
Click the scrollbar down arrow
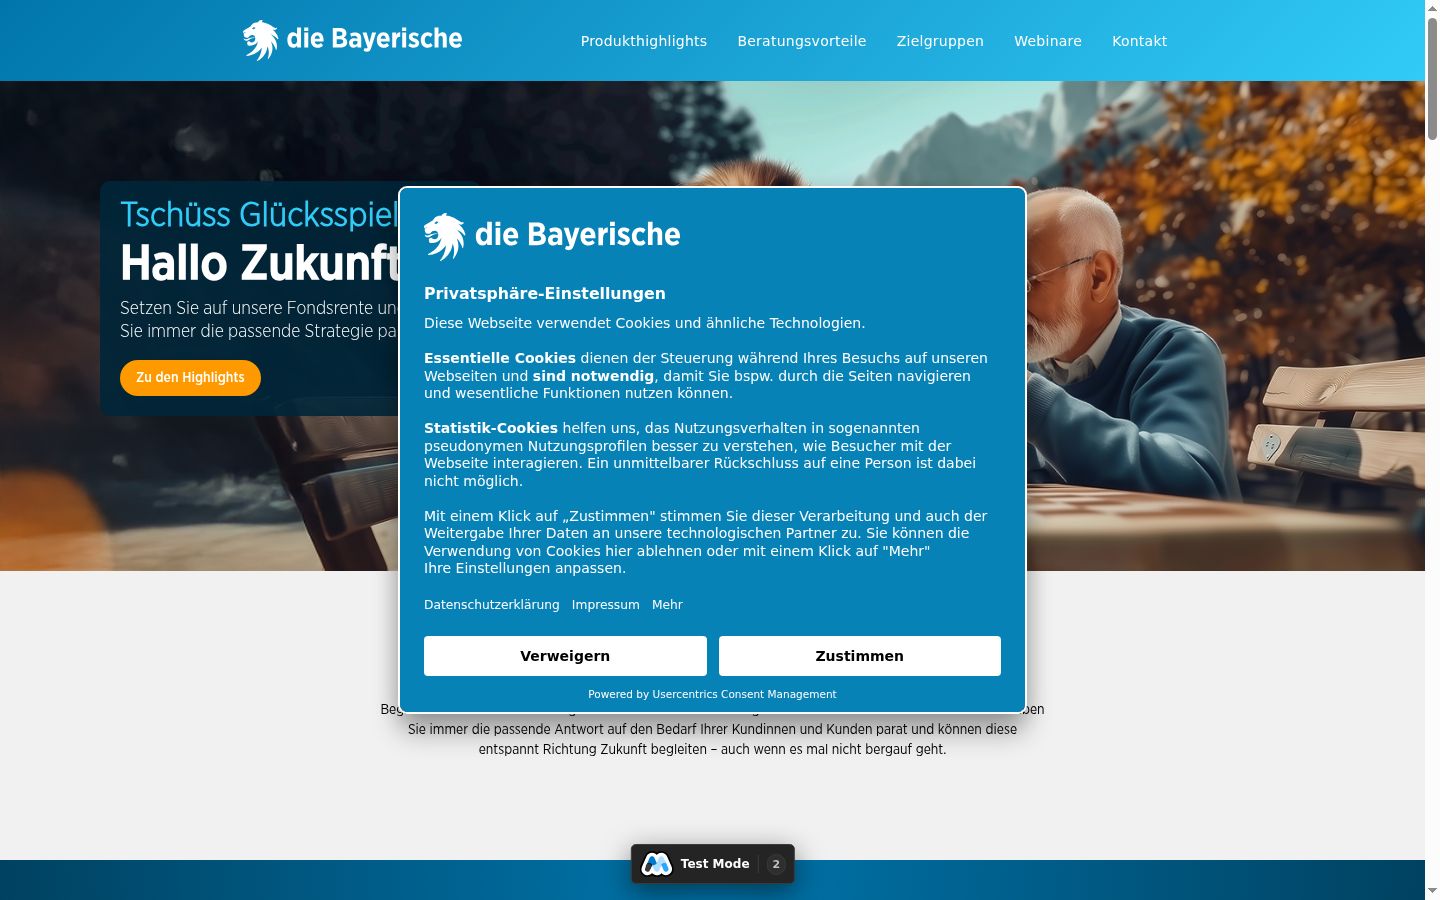click(x=1432, y=891)
